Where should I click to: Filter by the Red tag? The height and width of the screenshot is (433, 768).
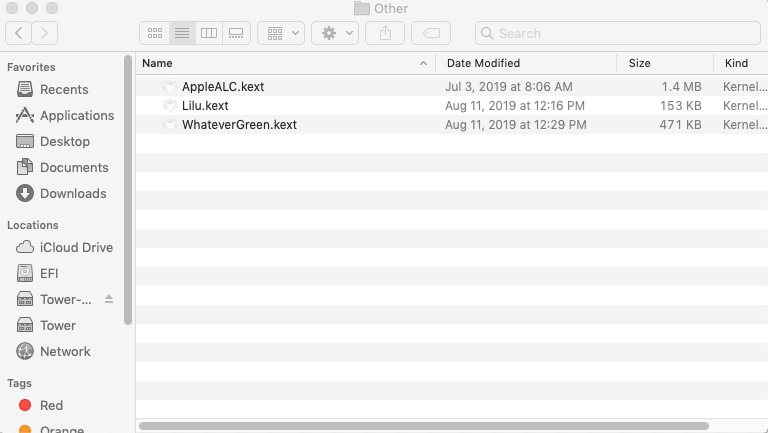41,406
